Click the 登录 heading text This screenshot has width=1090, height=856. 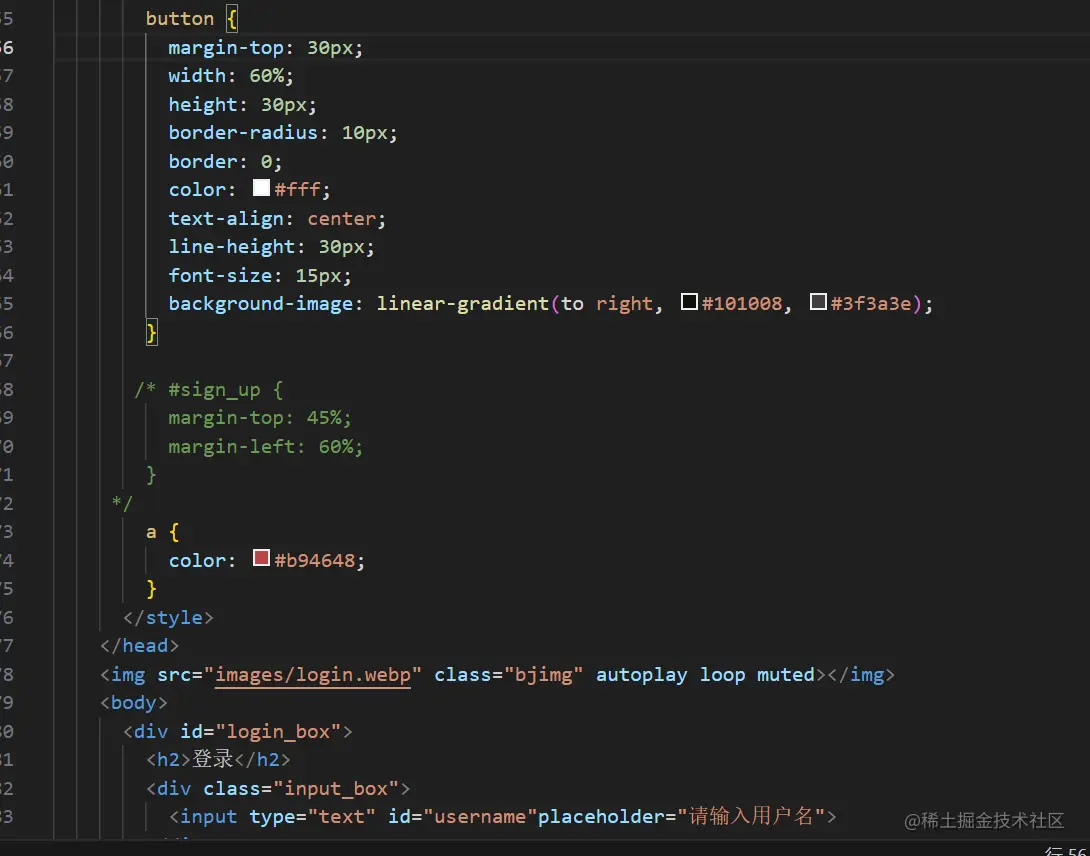point(213,759)
